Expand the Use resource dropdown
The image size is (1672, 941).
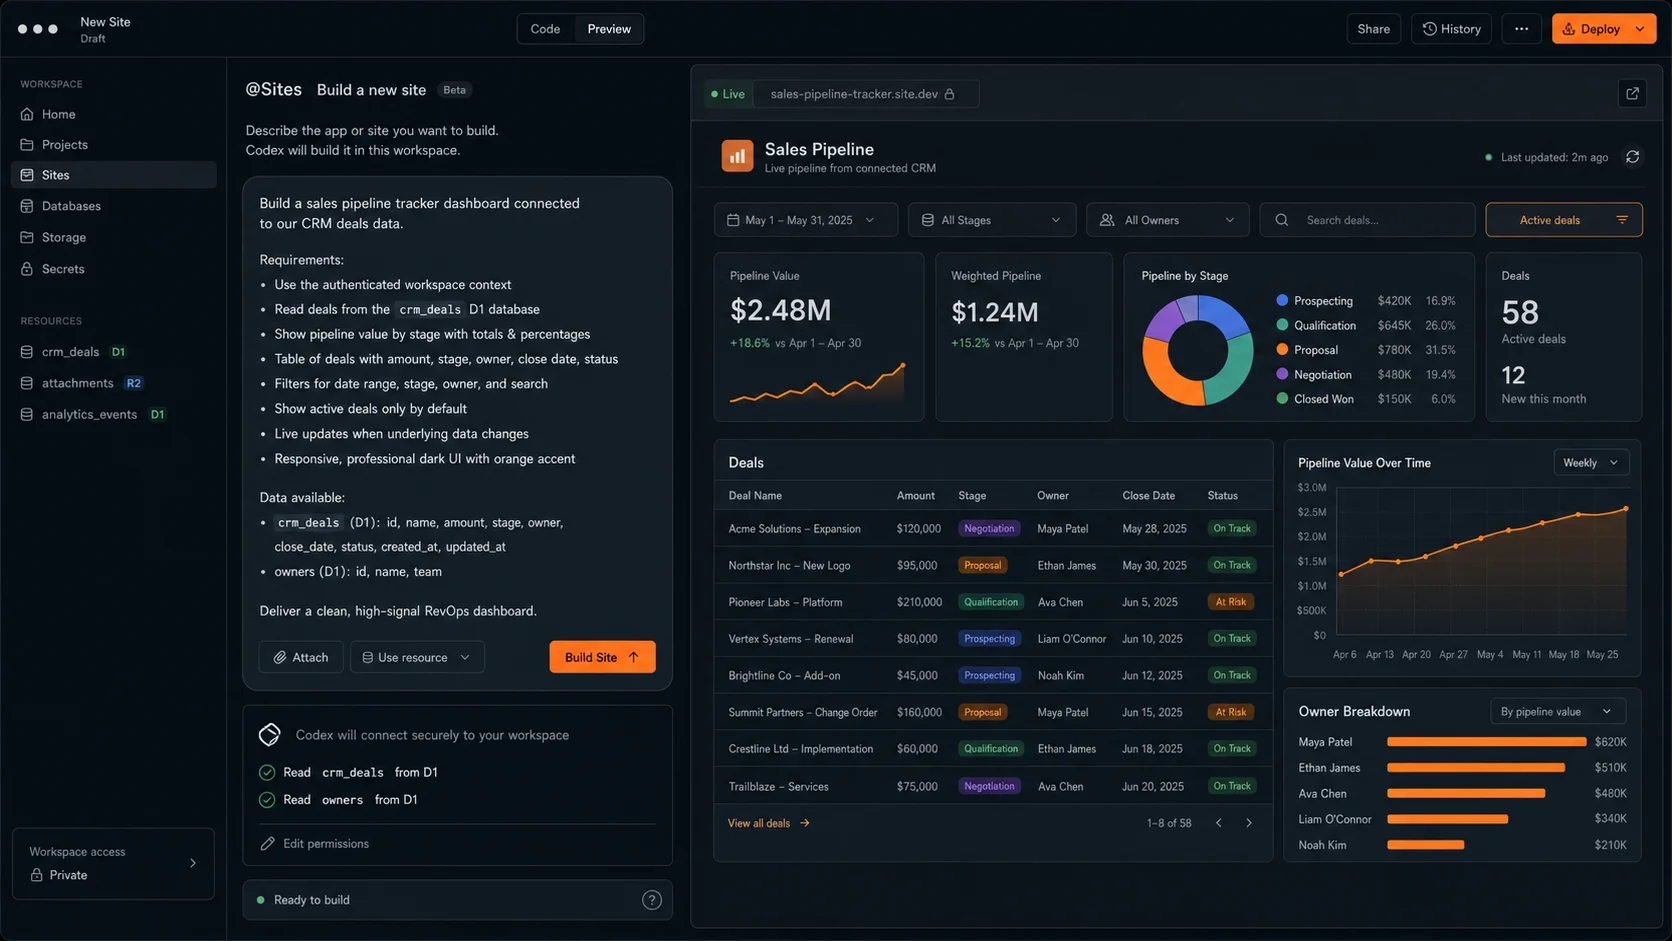point(417,657)
